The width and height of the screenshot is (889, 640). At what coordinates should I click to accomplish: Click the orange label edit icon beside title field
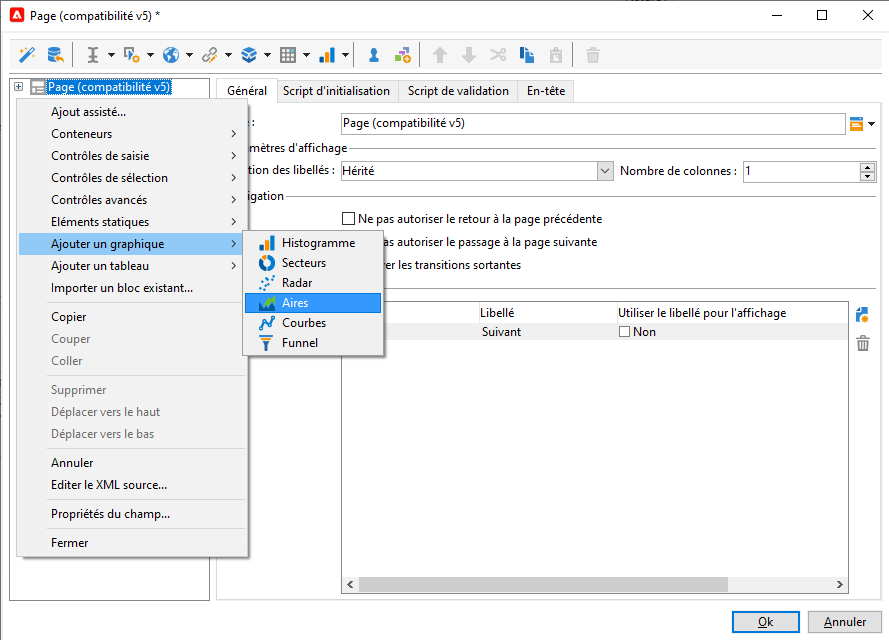[856, 123]
